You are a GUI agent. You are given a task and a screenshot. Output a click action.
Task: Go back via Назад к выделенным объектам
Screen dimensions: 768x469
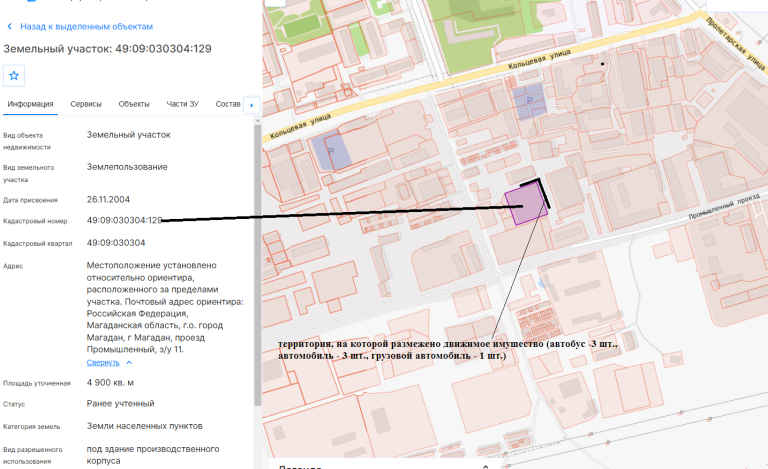pyautogui.click(x=86, y=26)
